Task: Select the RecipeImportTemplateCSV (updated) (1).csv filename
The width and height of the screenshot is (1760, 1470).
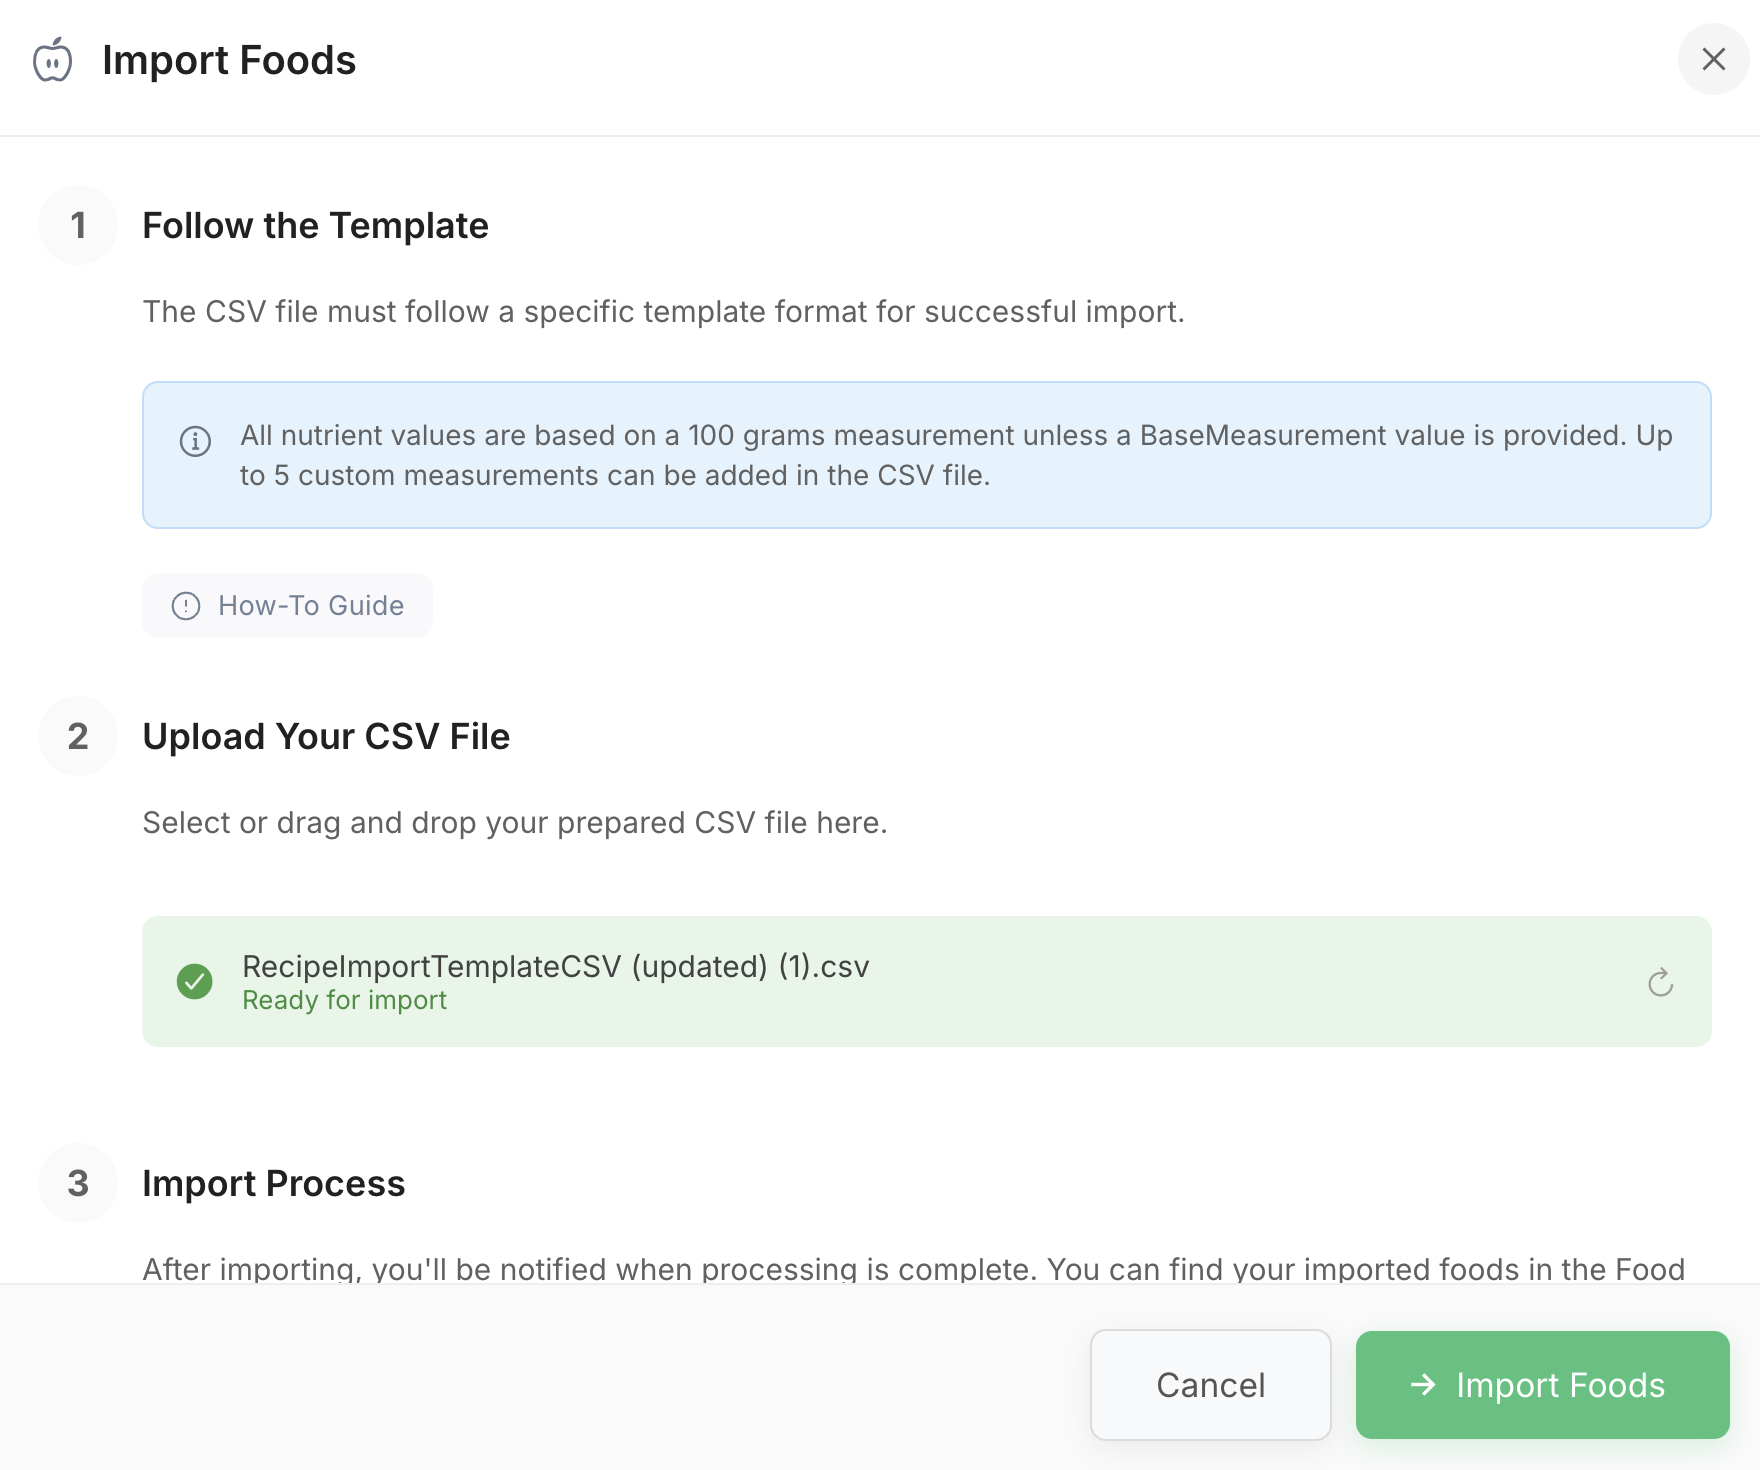Action: pyautogui.click(x=555, y=966)
